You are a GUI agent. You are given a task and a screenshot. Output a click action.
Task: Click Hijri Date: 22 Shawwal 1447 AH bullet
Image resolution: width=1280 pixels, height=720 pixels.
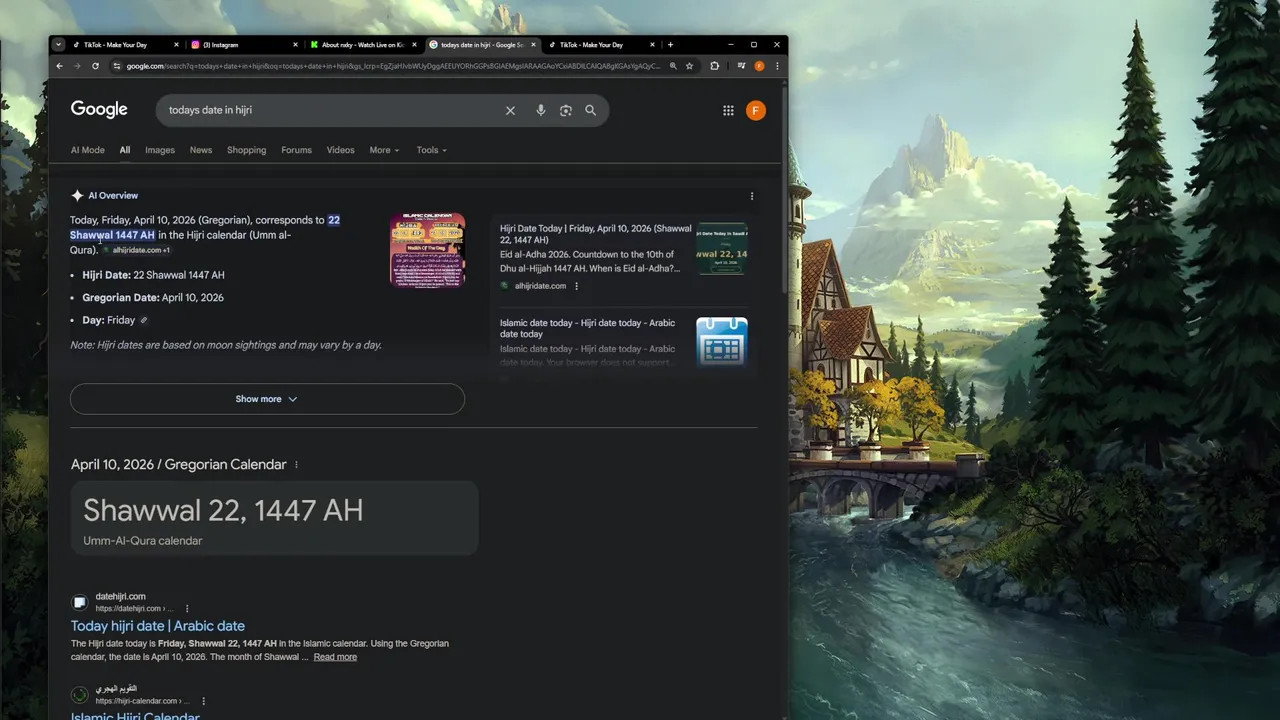[153, 275]
